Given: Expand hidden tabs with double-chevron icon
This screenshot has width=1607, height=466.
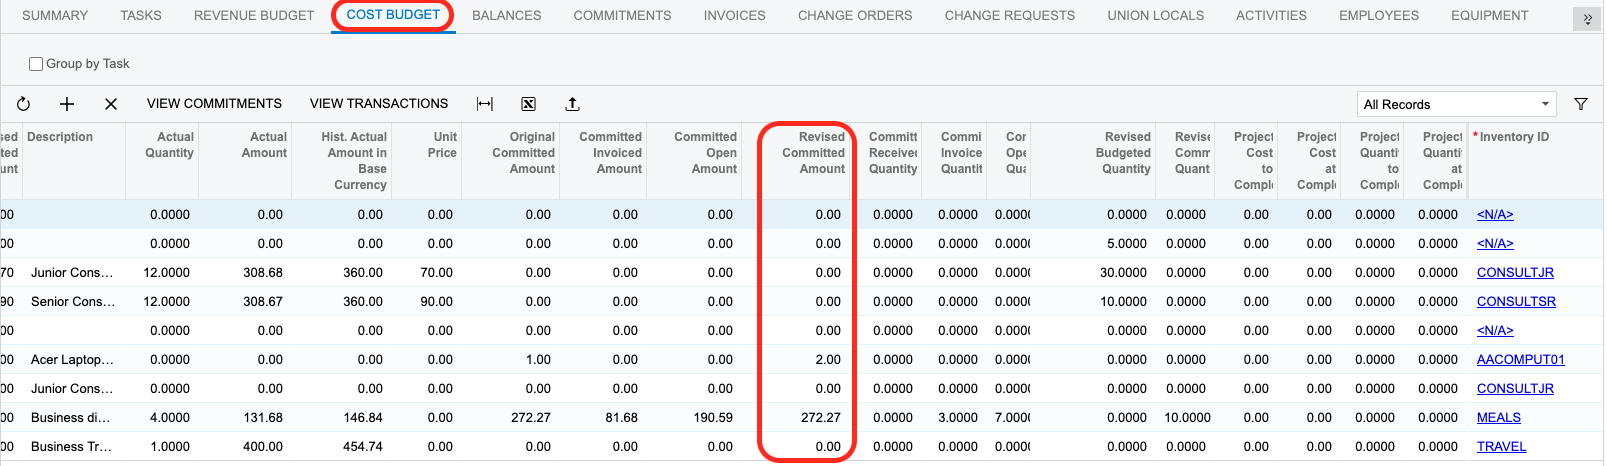Looking at the screenshot, I should (1587, 18).
